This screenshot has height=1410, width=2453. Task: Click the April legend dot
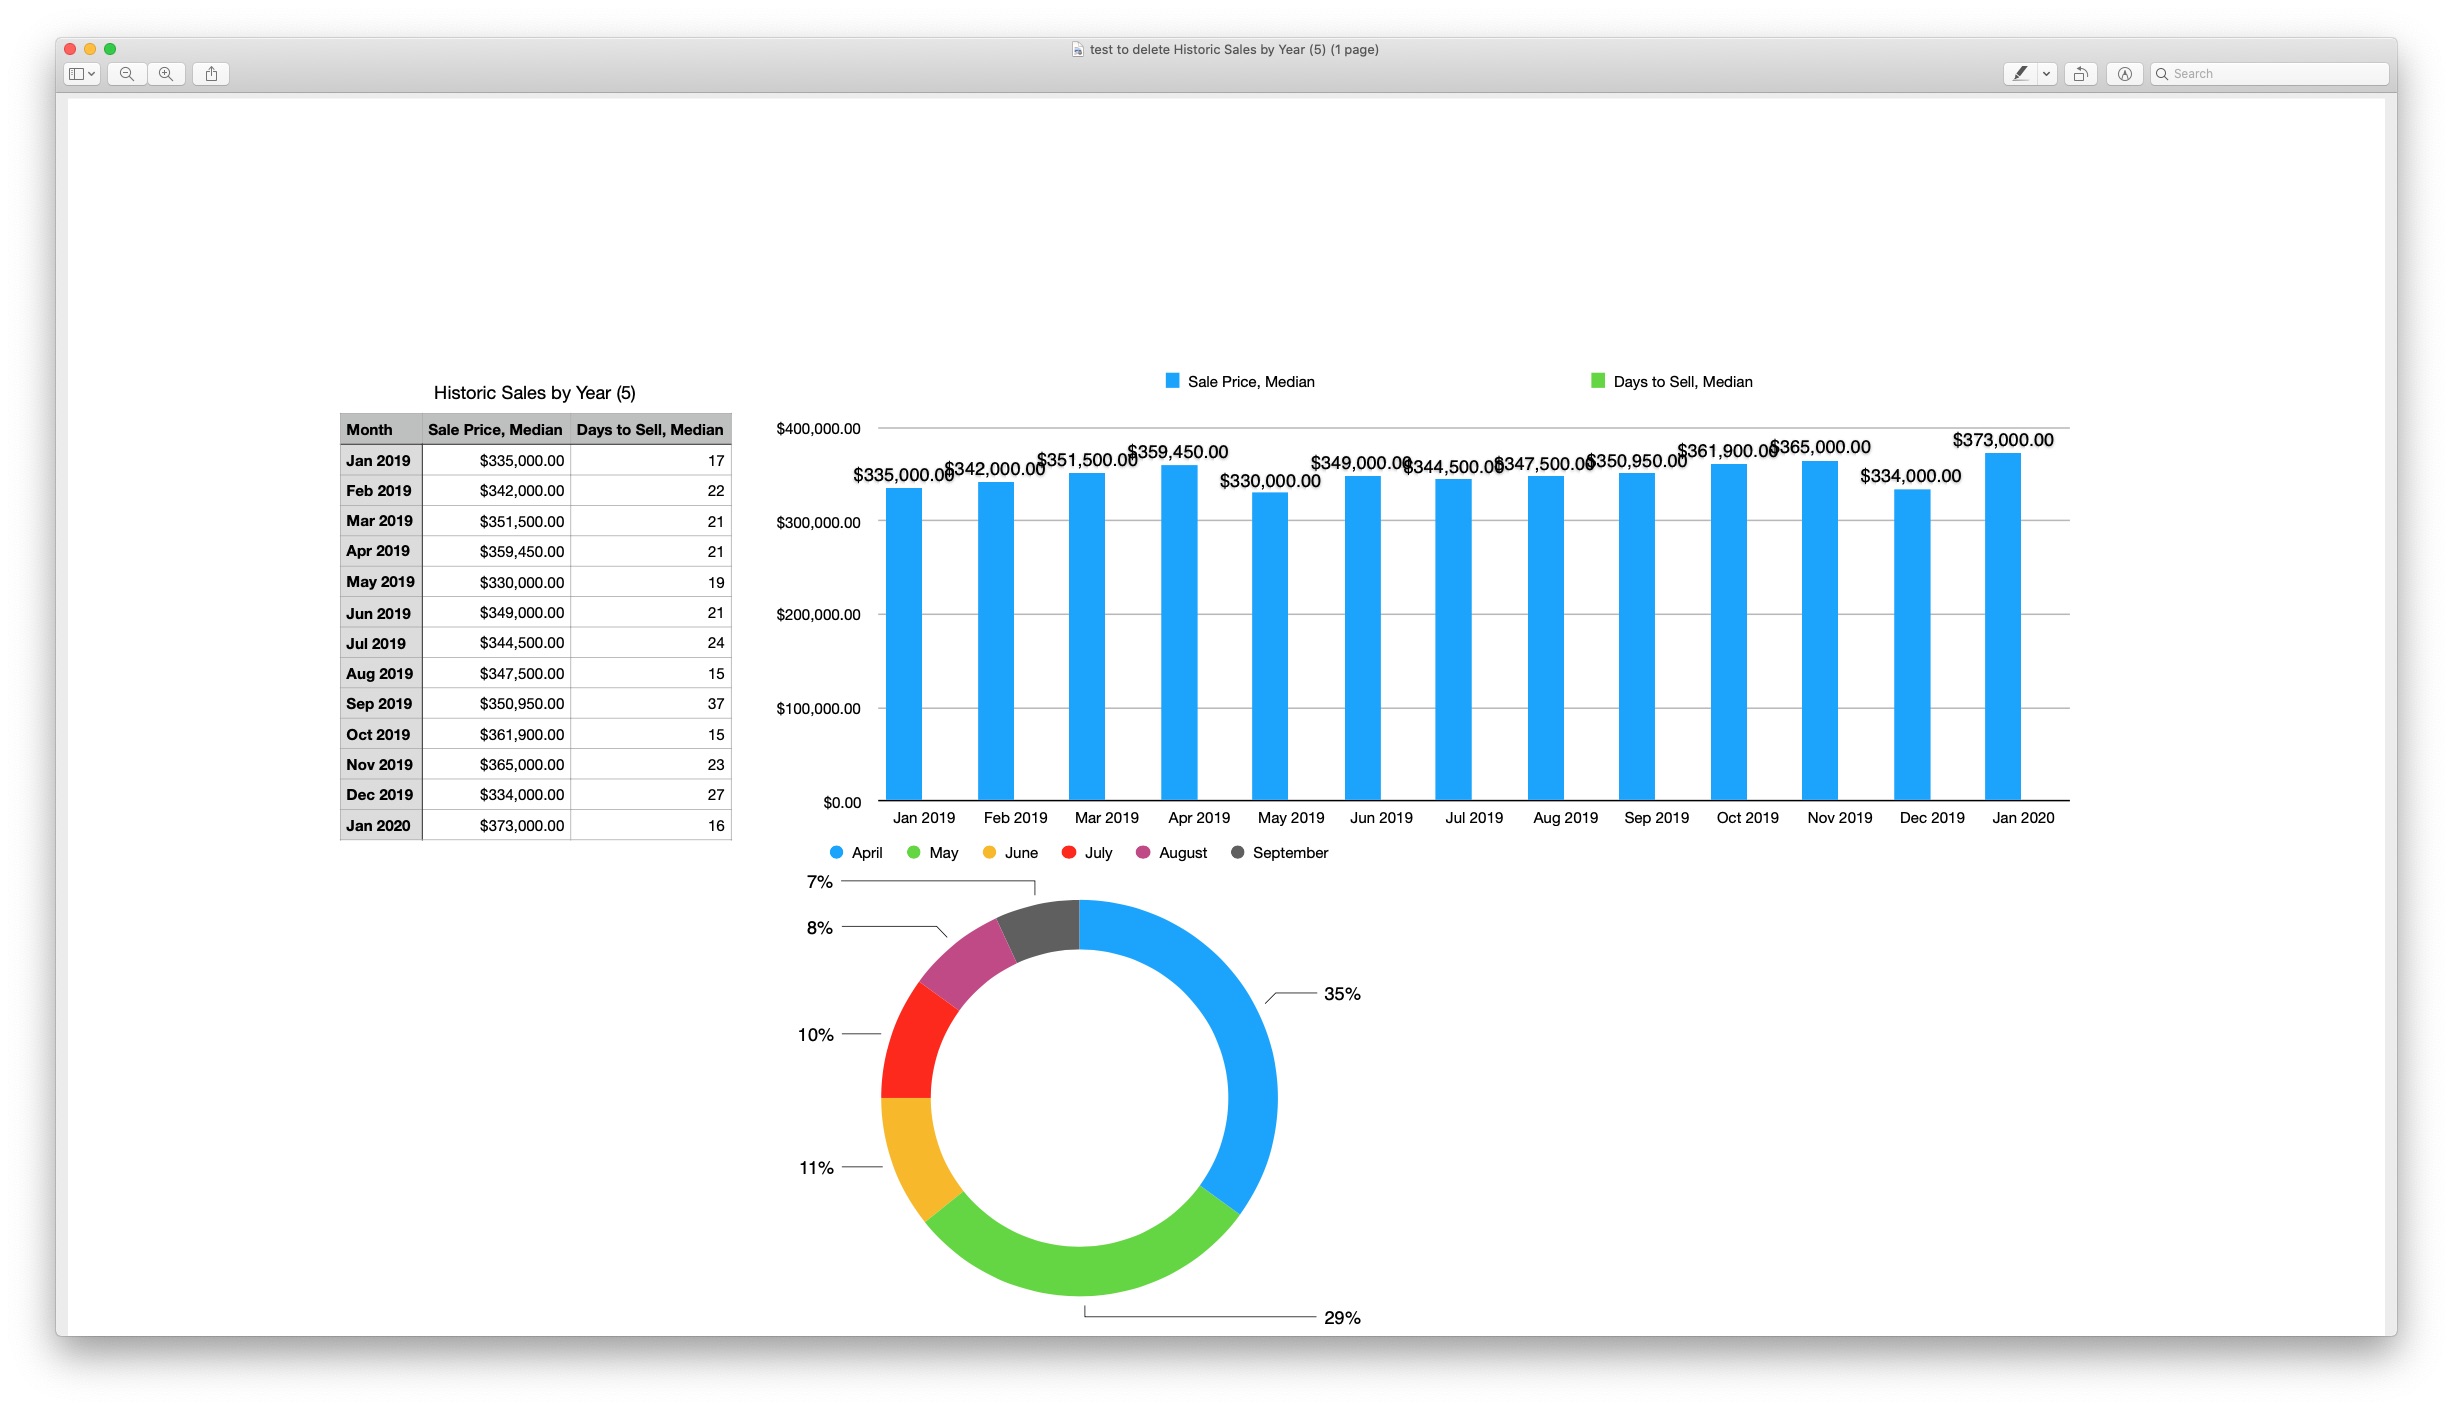(836, 853)
